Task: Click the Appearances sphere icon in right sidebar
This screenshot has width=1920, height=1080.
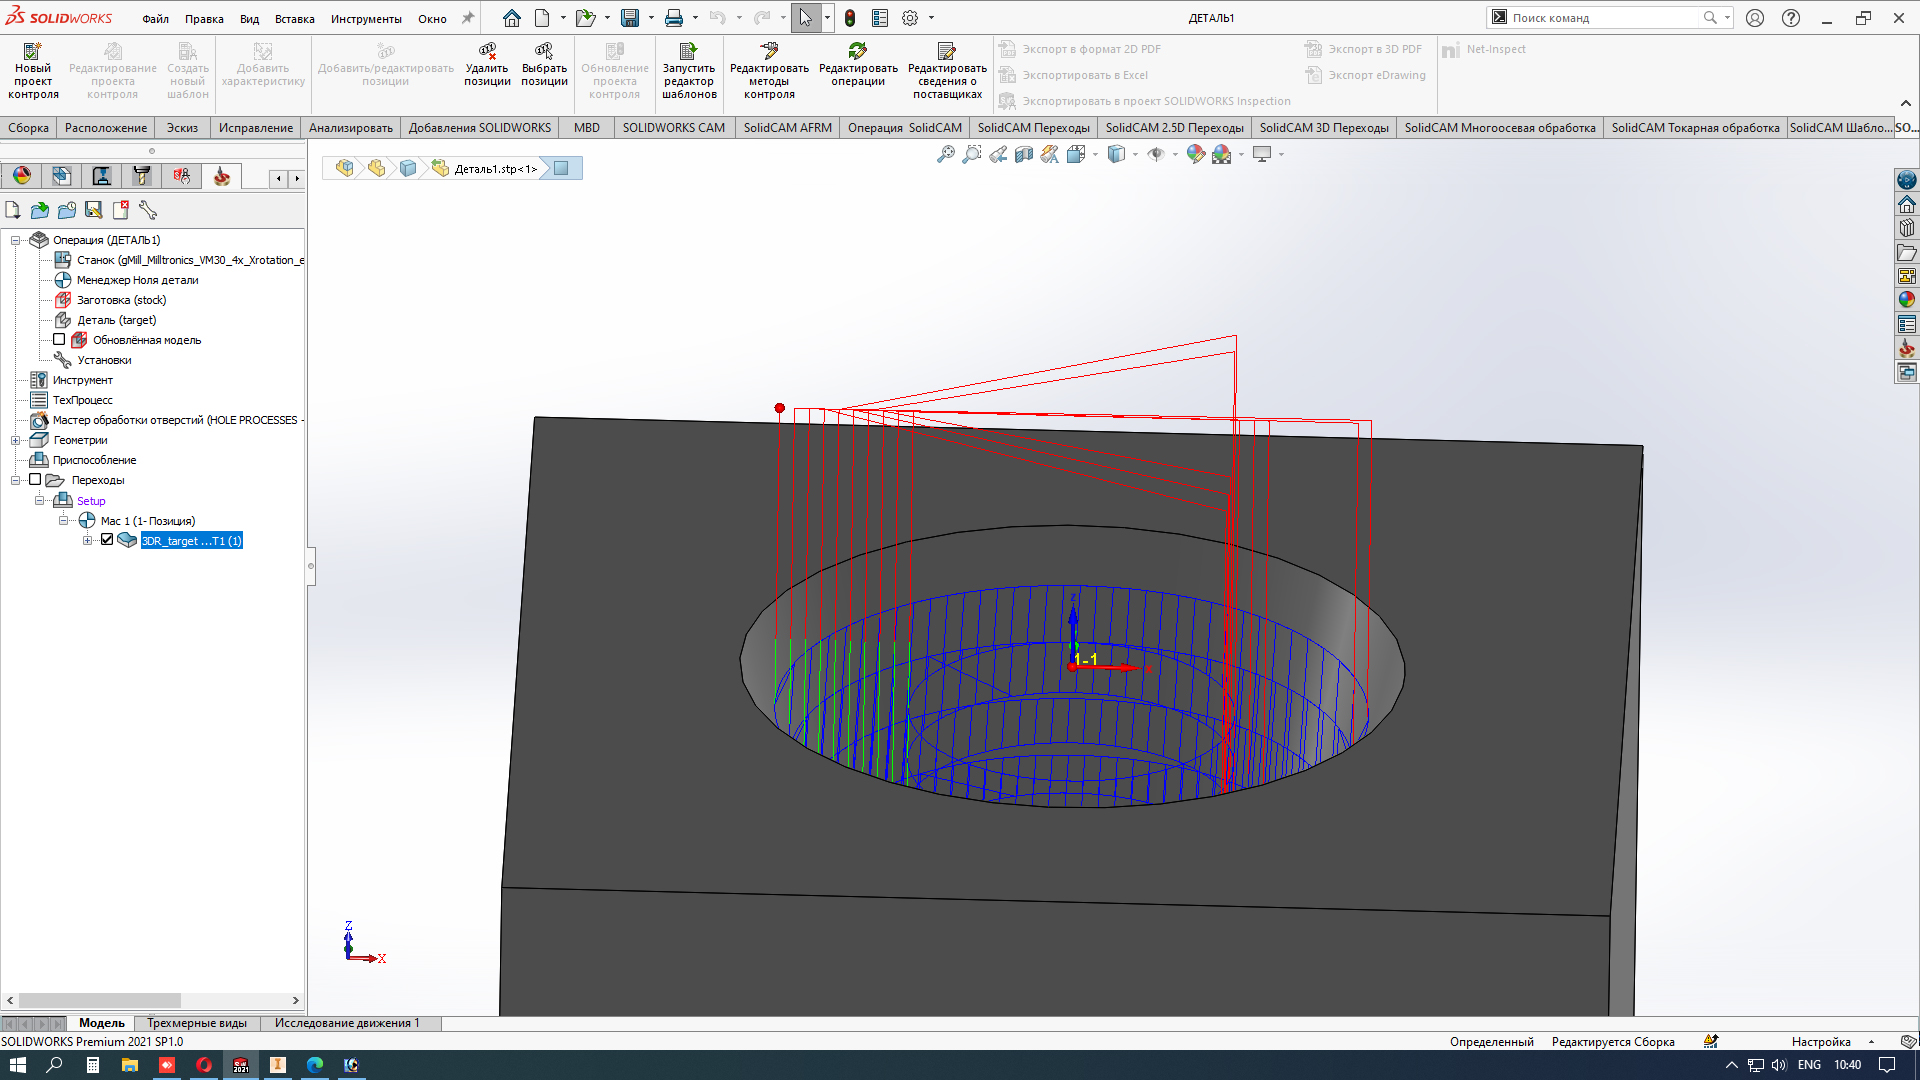Action: point(1907,299)
